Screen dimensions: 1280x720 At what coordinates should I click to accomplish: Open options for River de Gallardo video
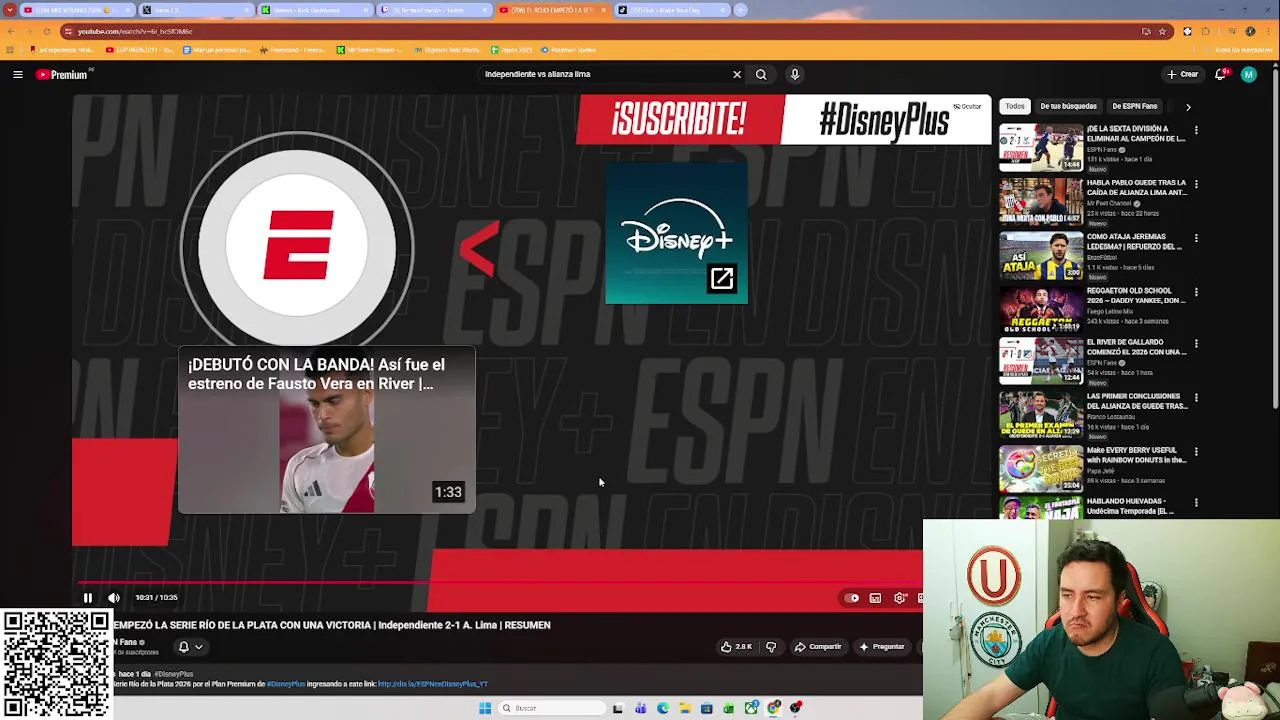[1196, 343]
